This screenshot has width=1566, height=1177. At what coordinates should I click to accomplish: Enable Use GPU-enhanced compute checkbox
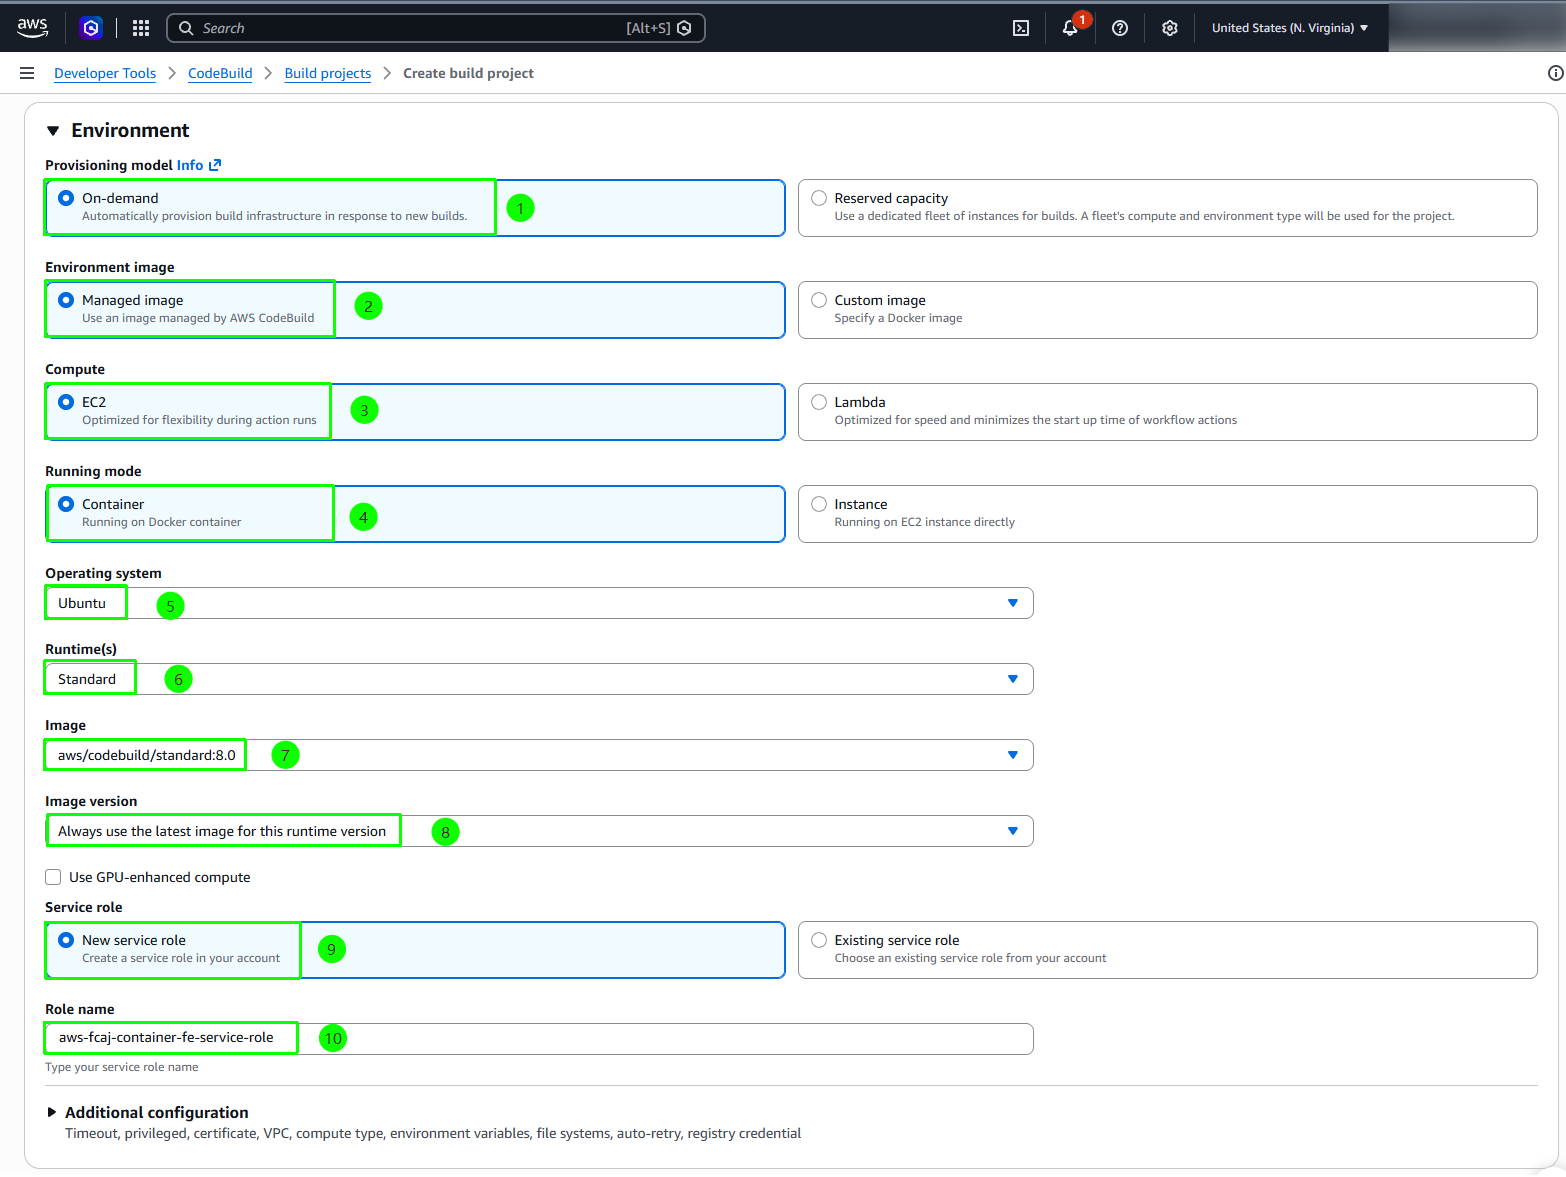pos(53,877)
